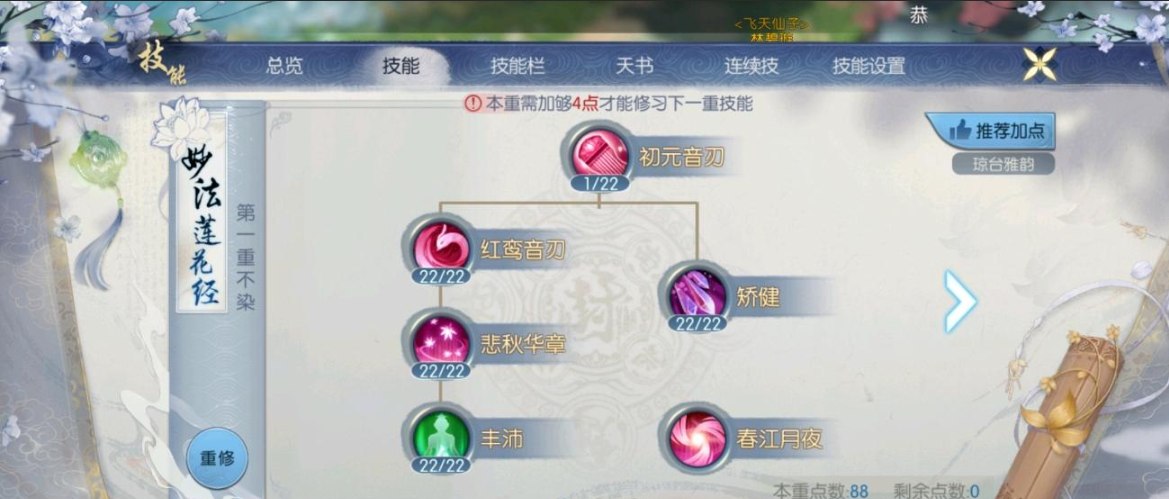Tap the green 丰沛 skill icon
The image size is (1169, 499).
pyautogui.click(x=441, y=436)
